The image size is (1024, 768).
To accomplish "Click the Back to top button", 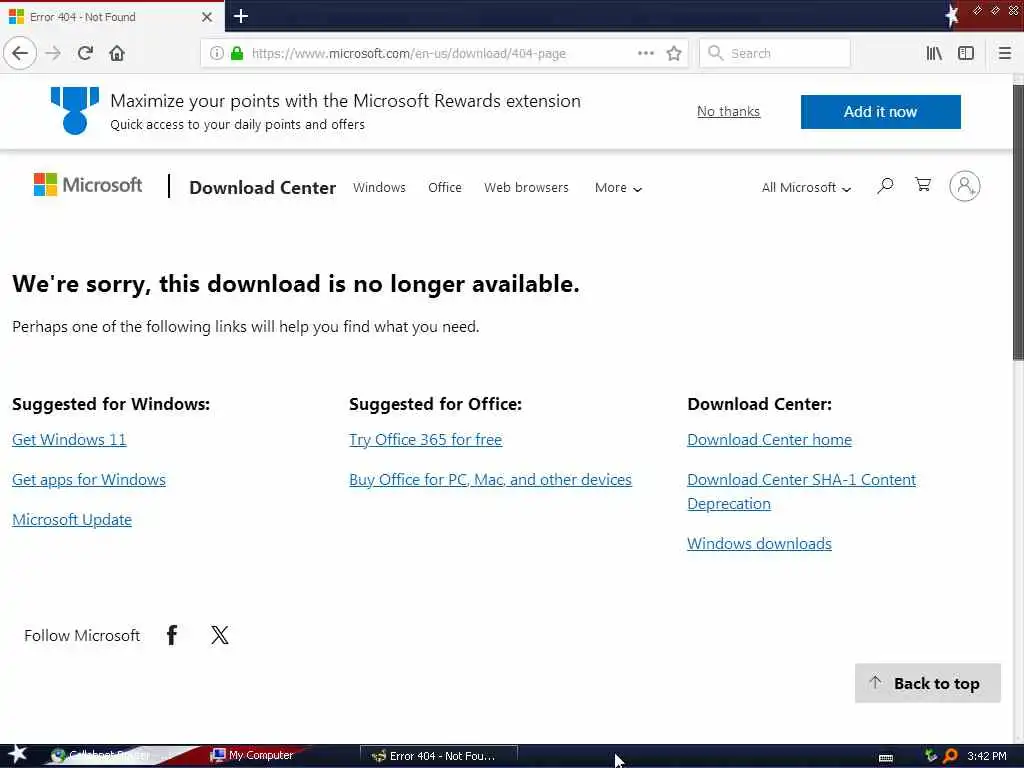I will click(927, 683).
